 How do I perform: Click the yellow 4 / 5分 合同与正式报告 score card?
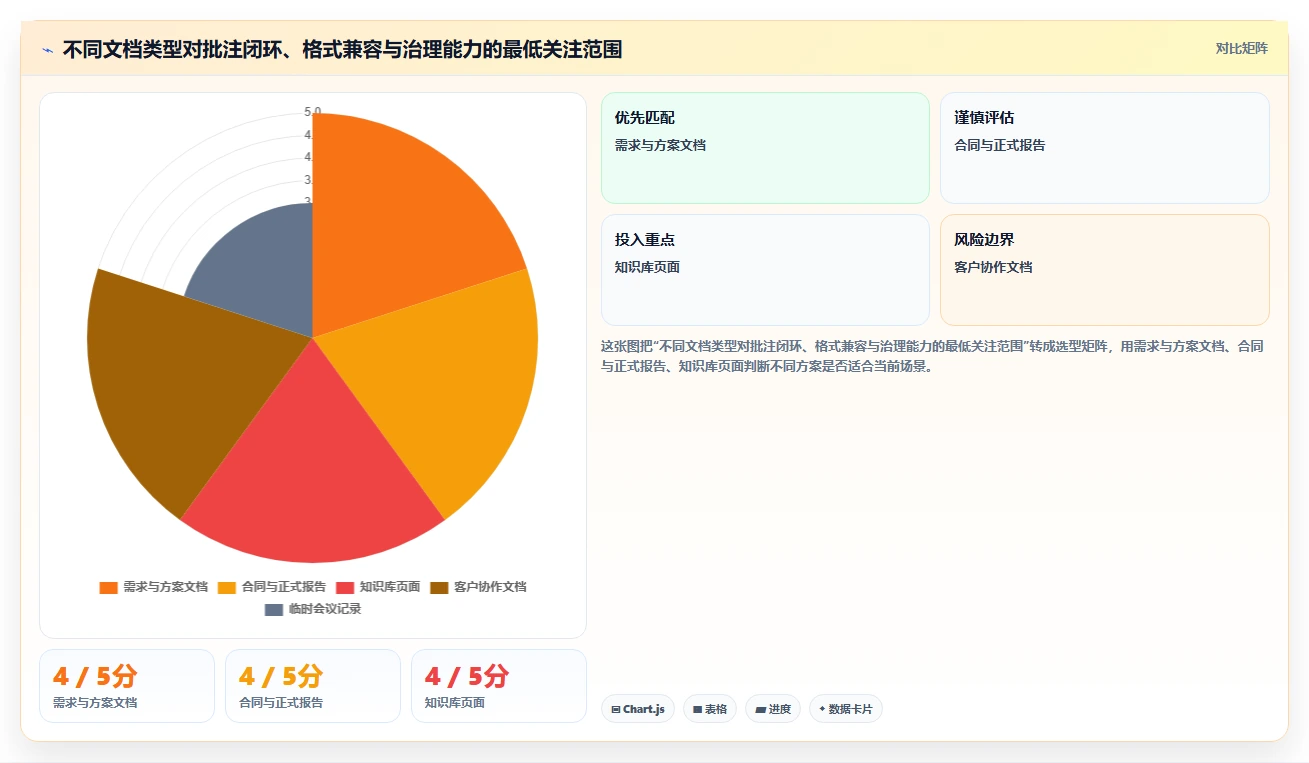pyautogui.click(x=313, y=686)
